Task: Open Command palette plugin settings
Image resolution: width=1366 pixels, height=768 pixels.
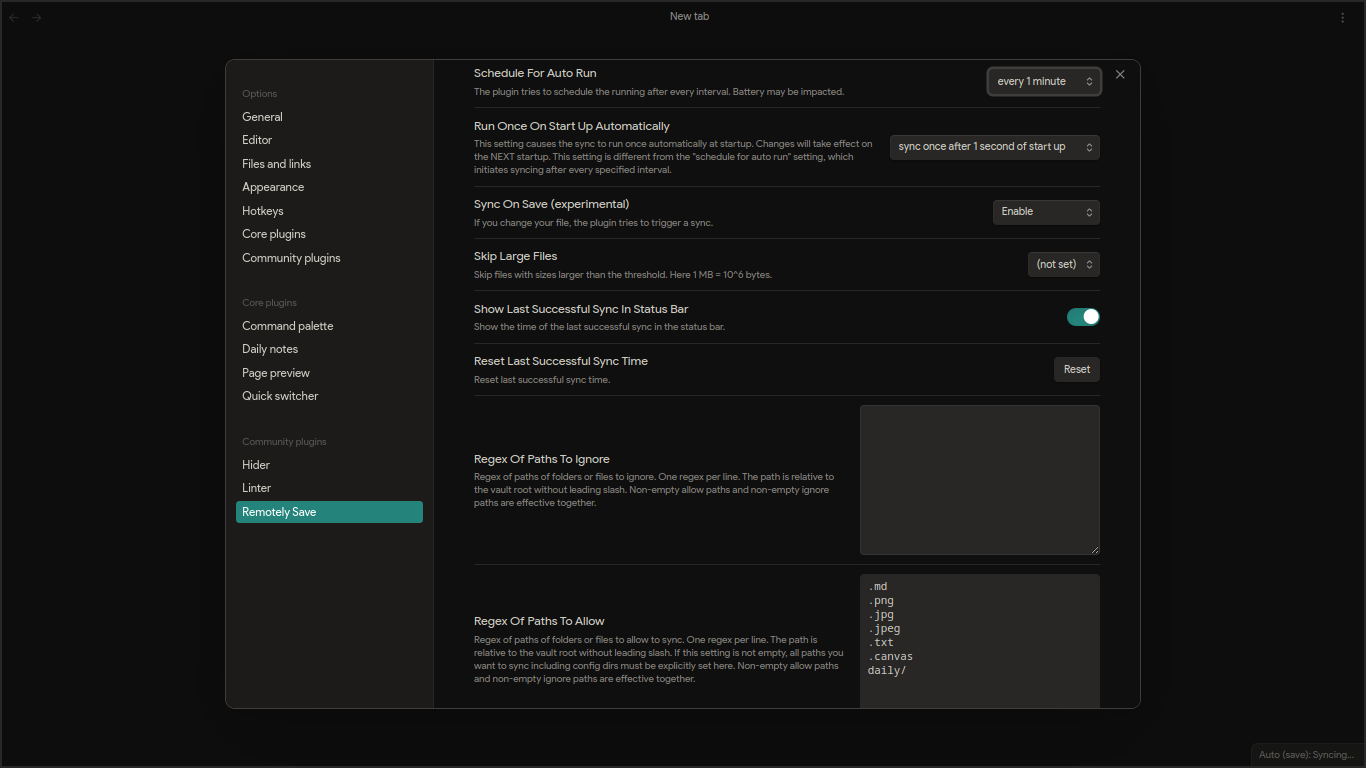Action: coord(329,326)
